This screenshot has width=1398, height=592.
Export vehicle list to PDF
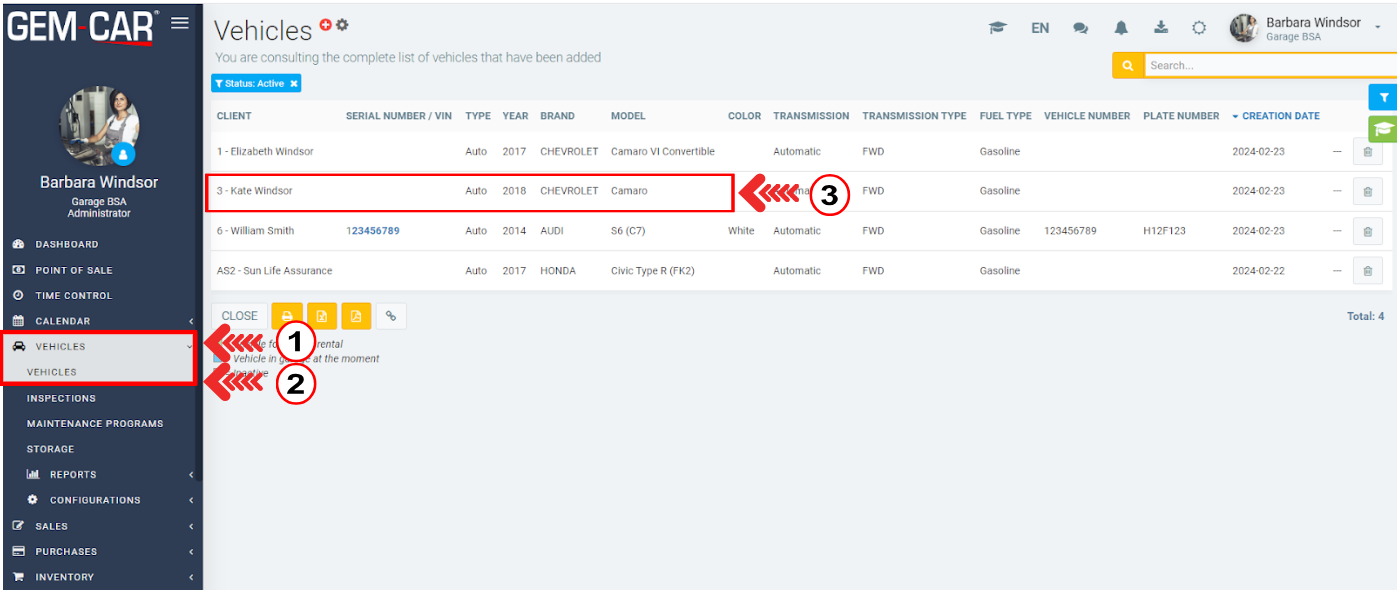356,316
